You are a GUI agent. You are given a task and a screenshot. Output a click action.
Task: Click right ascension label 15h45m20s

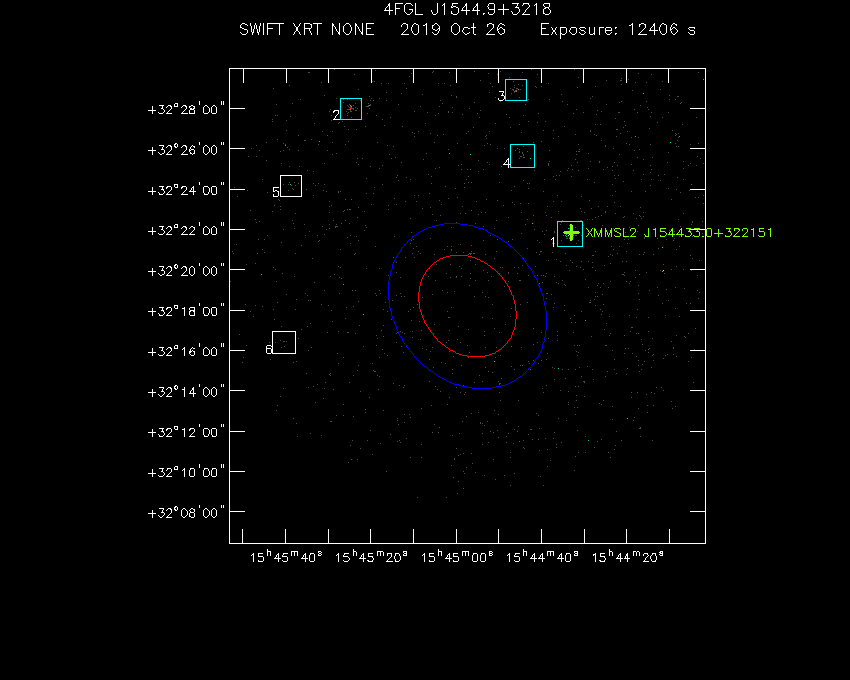pyautogui.click(x=371, y=556)
